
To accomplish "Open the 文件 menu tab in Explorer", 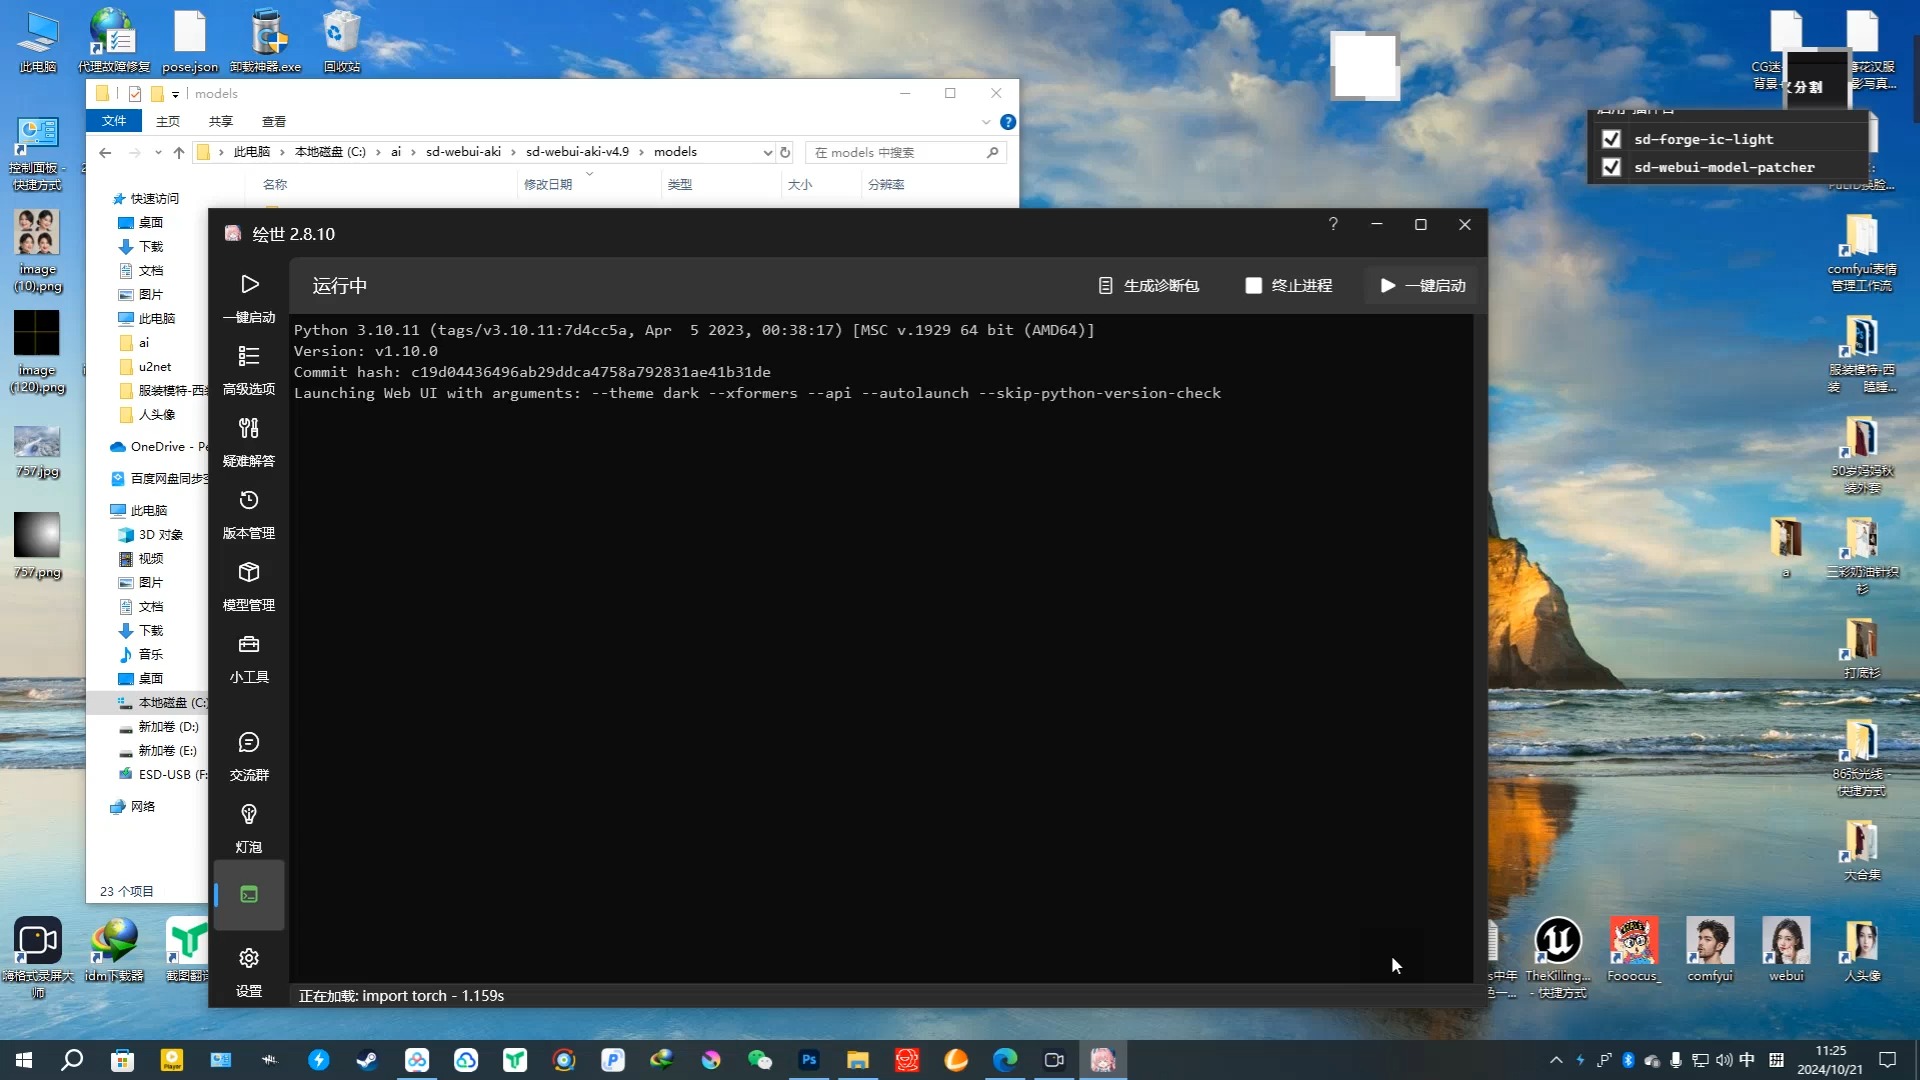I will tap(114, 121).
